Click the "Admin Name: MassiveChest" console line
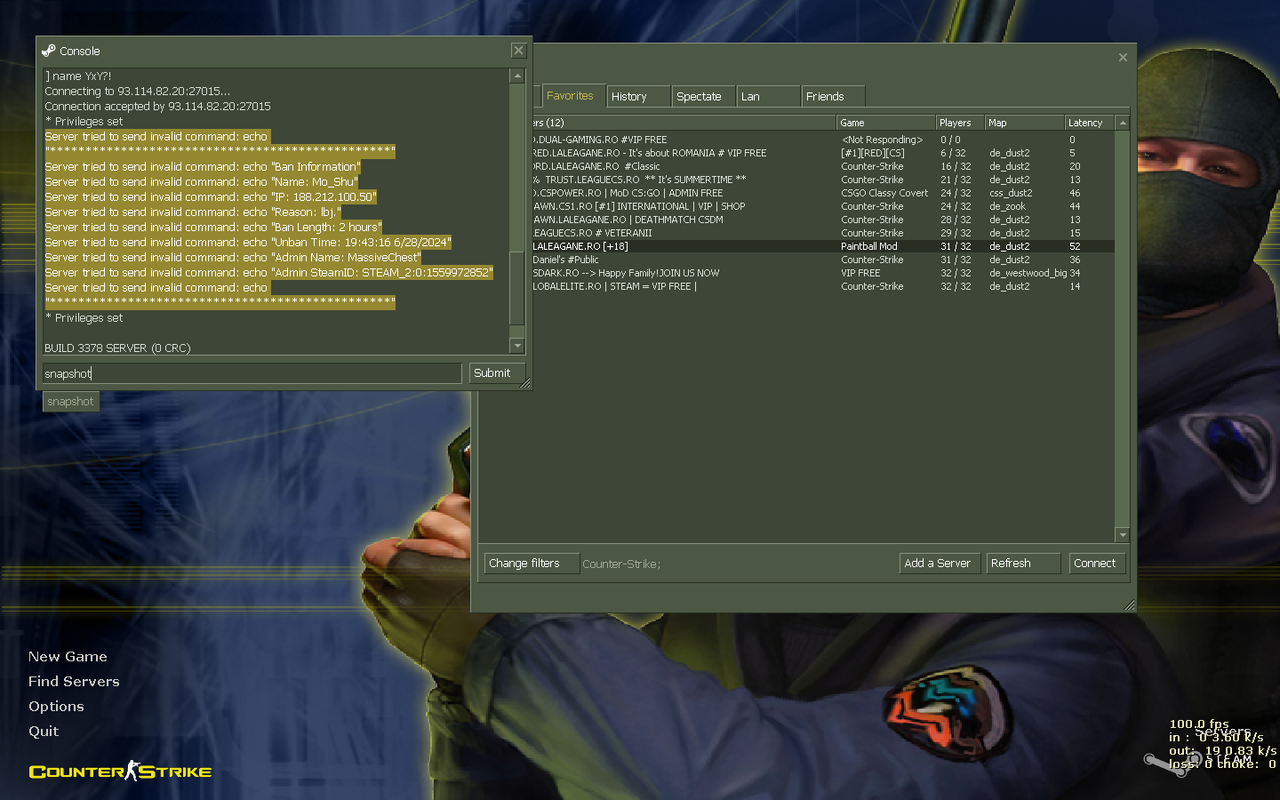Screen dimensions: 1280x800 pyautogui.click(x=233, y=257)
